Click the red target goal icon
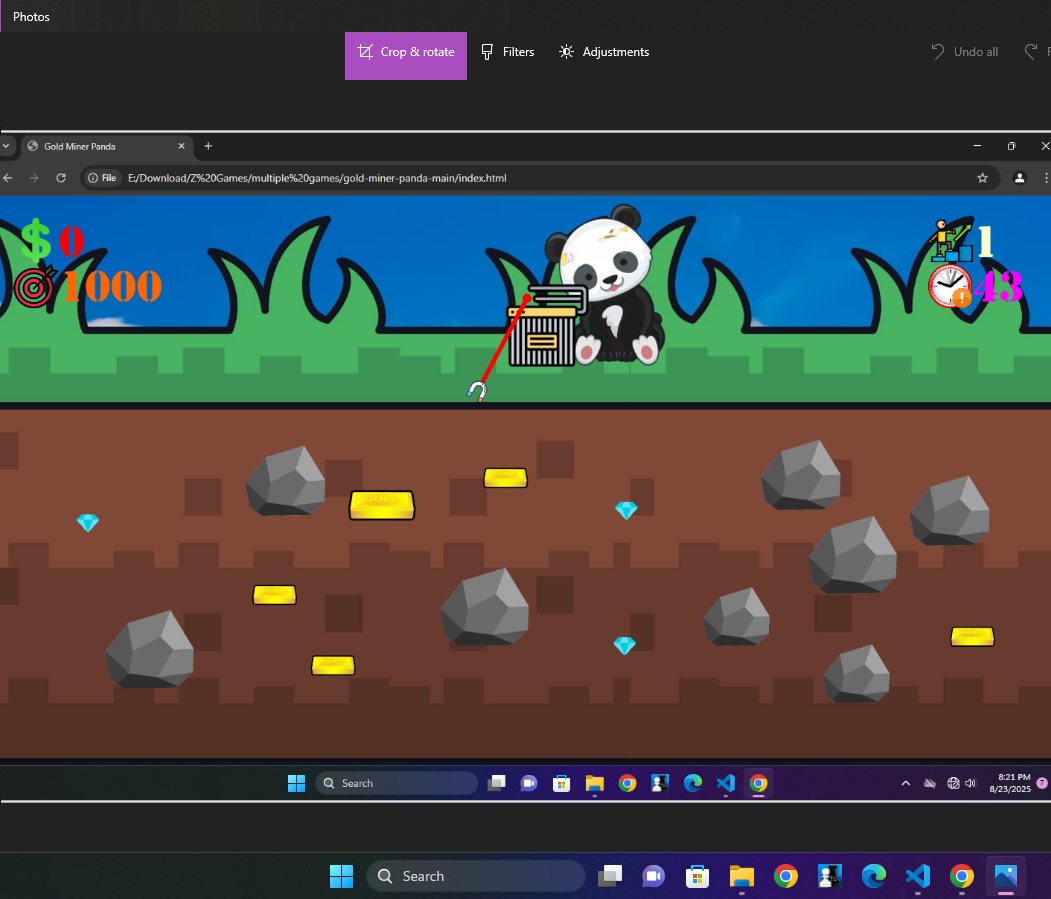 (x=35, y=286)
